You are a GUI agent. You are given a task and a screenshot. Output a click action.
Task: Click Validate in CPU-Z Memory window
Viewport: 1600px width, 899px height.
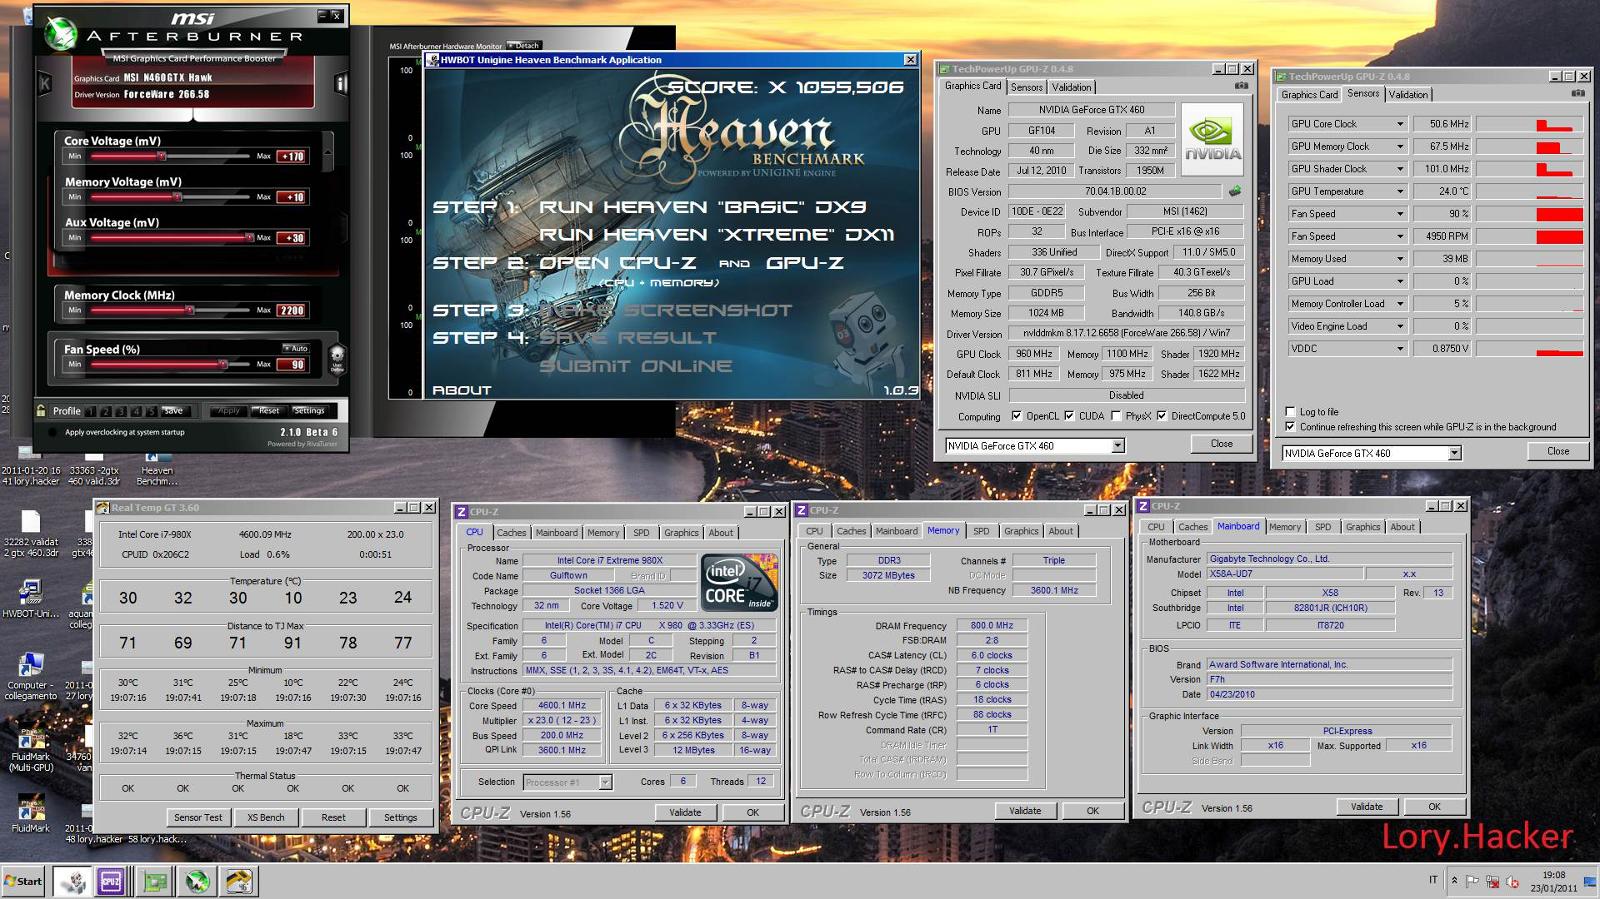pyautogui.click(x=1025, y=811)
